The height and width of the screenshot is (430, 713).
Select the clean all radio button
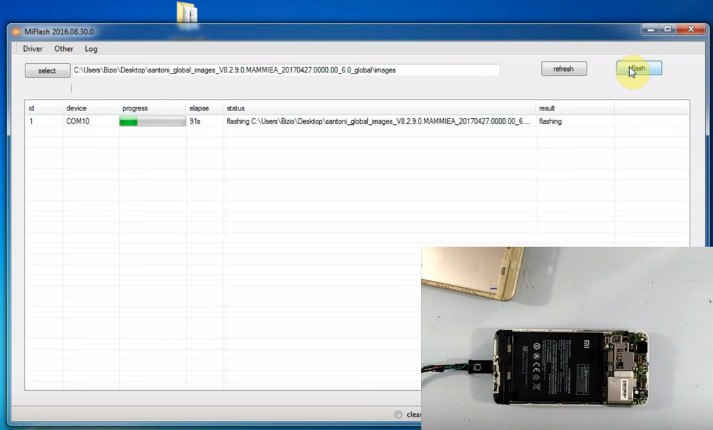(x=398, y=415)
